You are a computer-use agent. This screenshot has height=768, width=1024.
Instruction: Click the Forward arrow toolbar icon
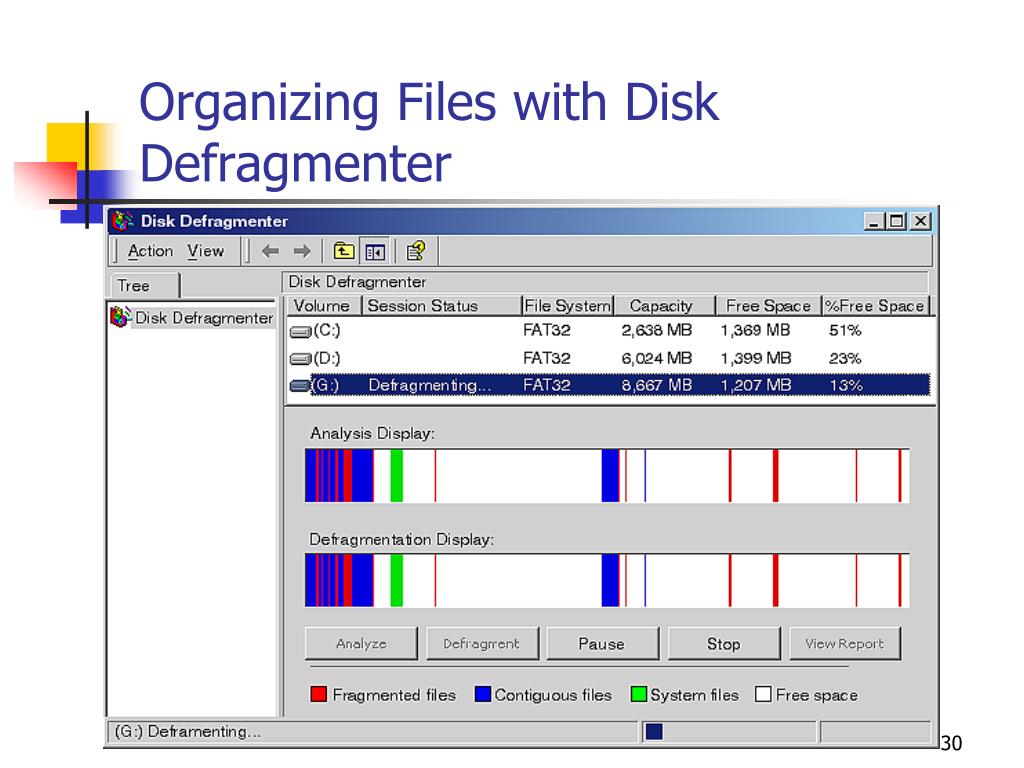coord(302,251)
